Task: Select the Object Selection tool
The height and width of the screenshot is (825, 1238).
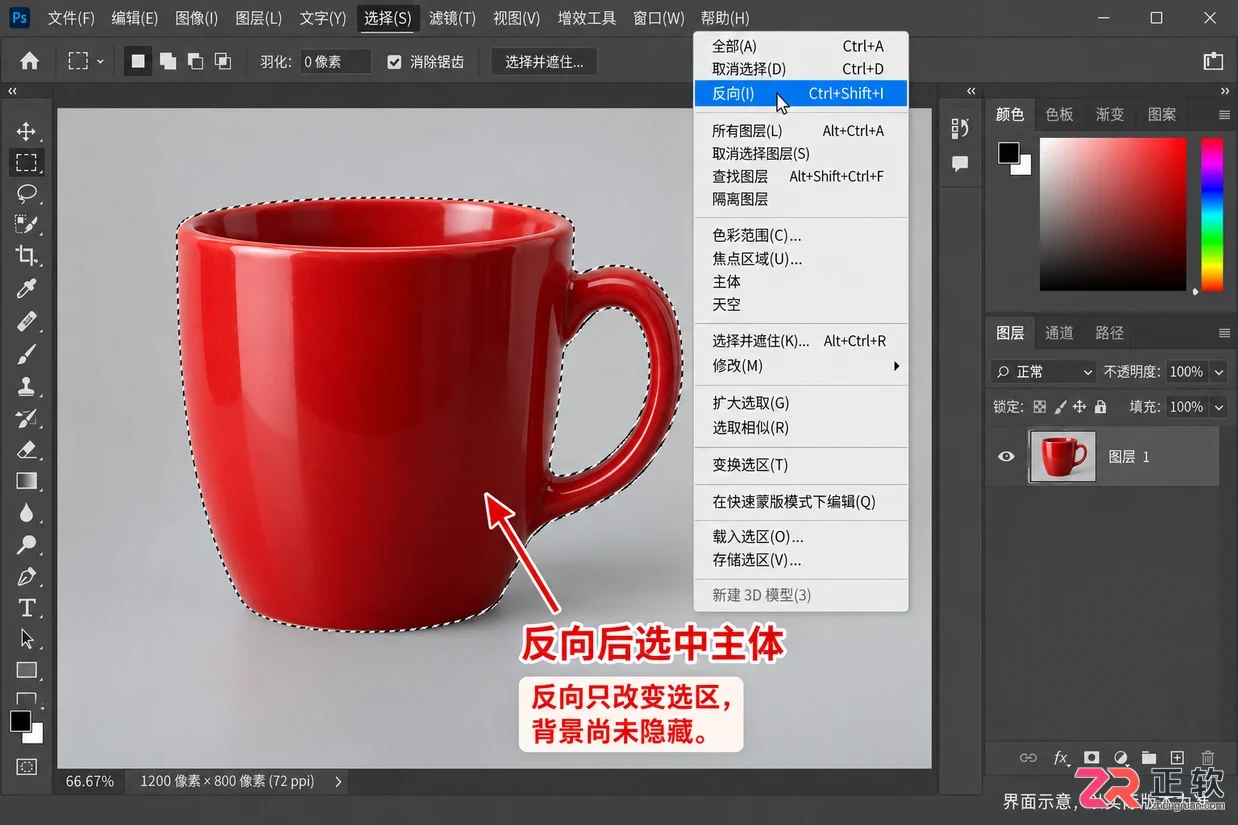Action: tap(27, 224)
